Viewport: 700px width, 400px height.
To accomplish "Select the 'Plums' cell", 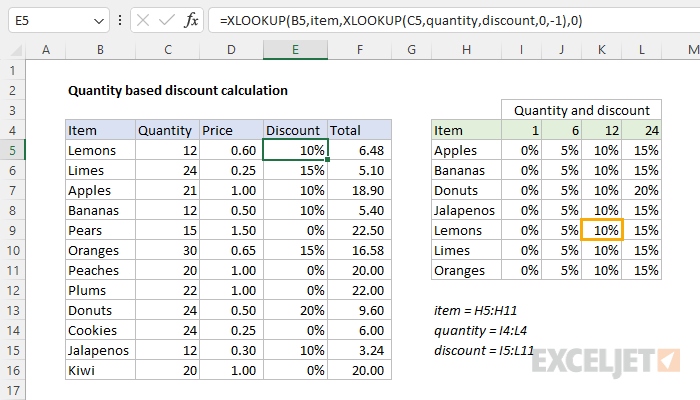I will coord(100,291).
